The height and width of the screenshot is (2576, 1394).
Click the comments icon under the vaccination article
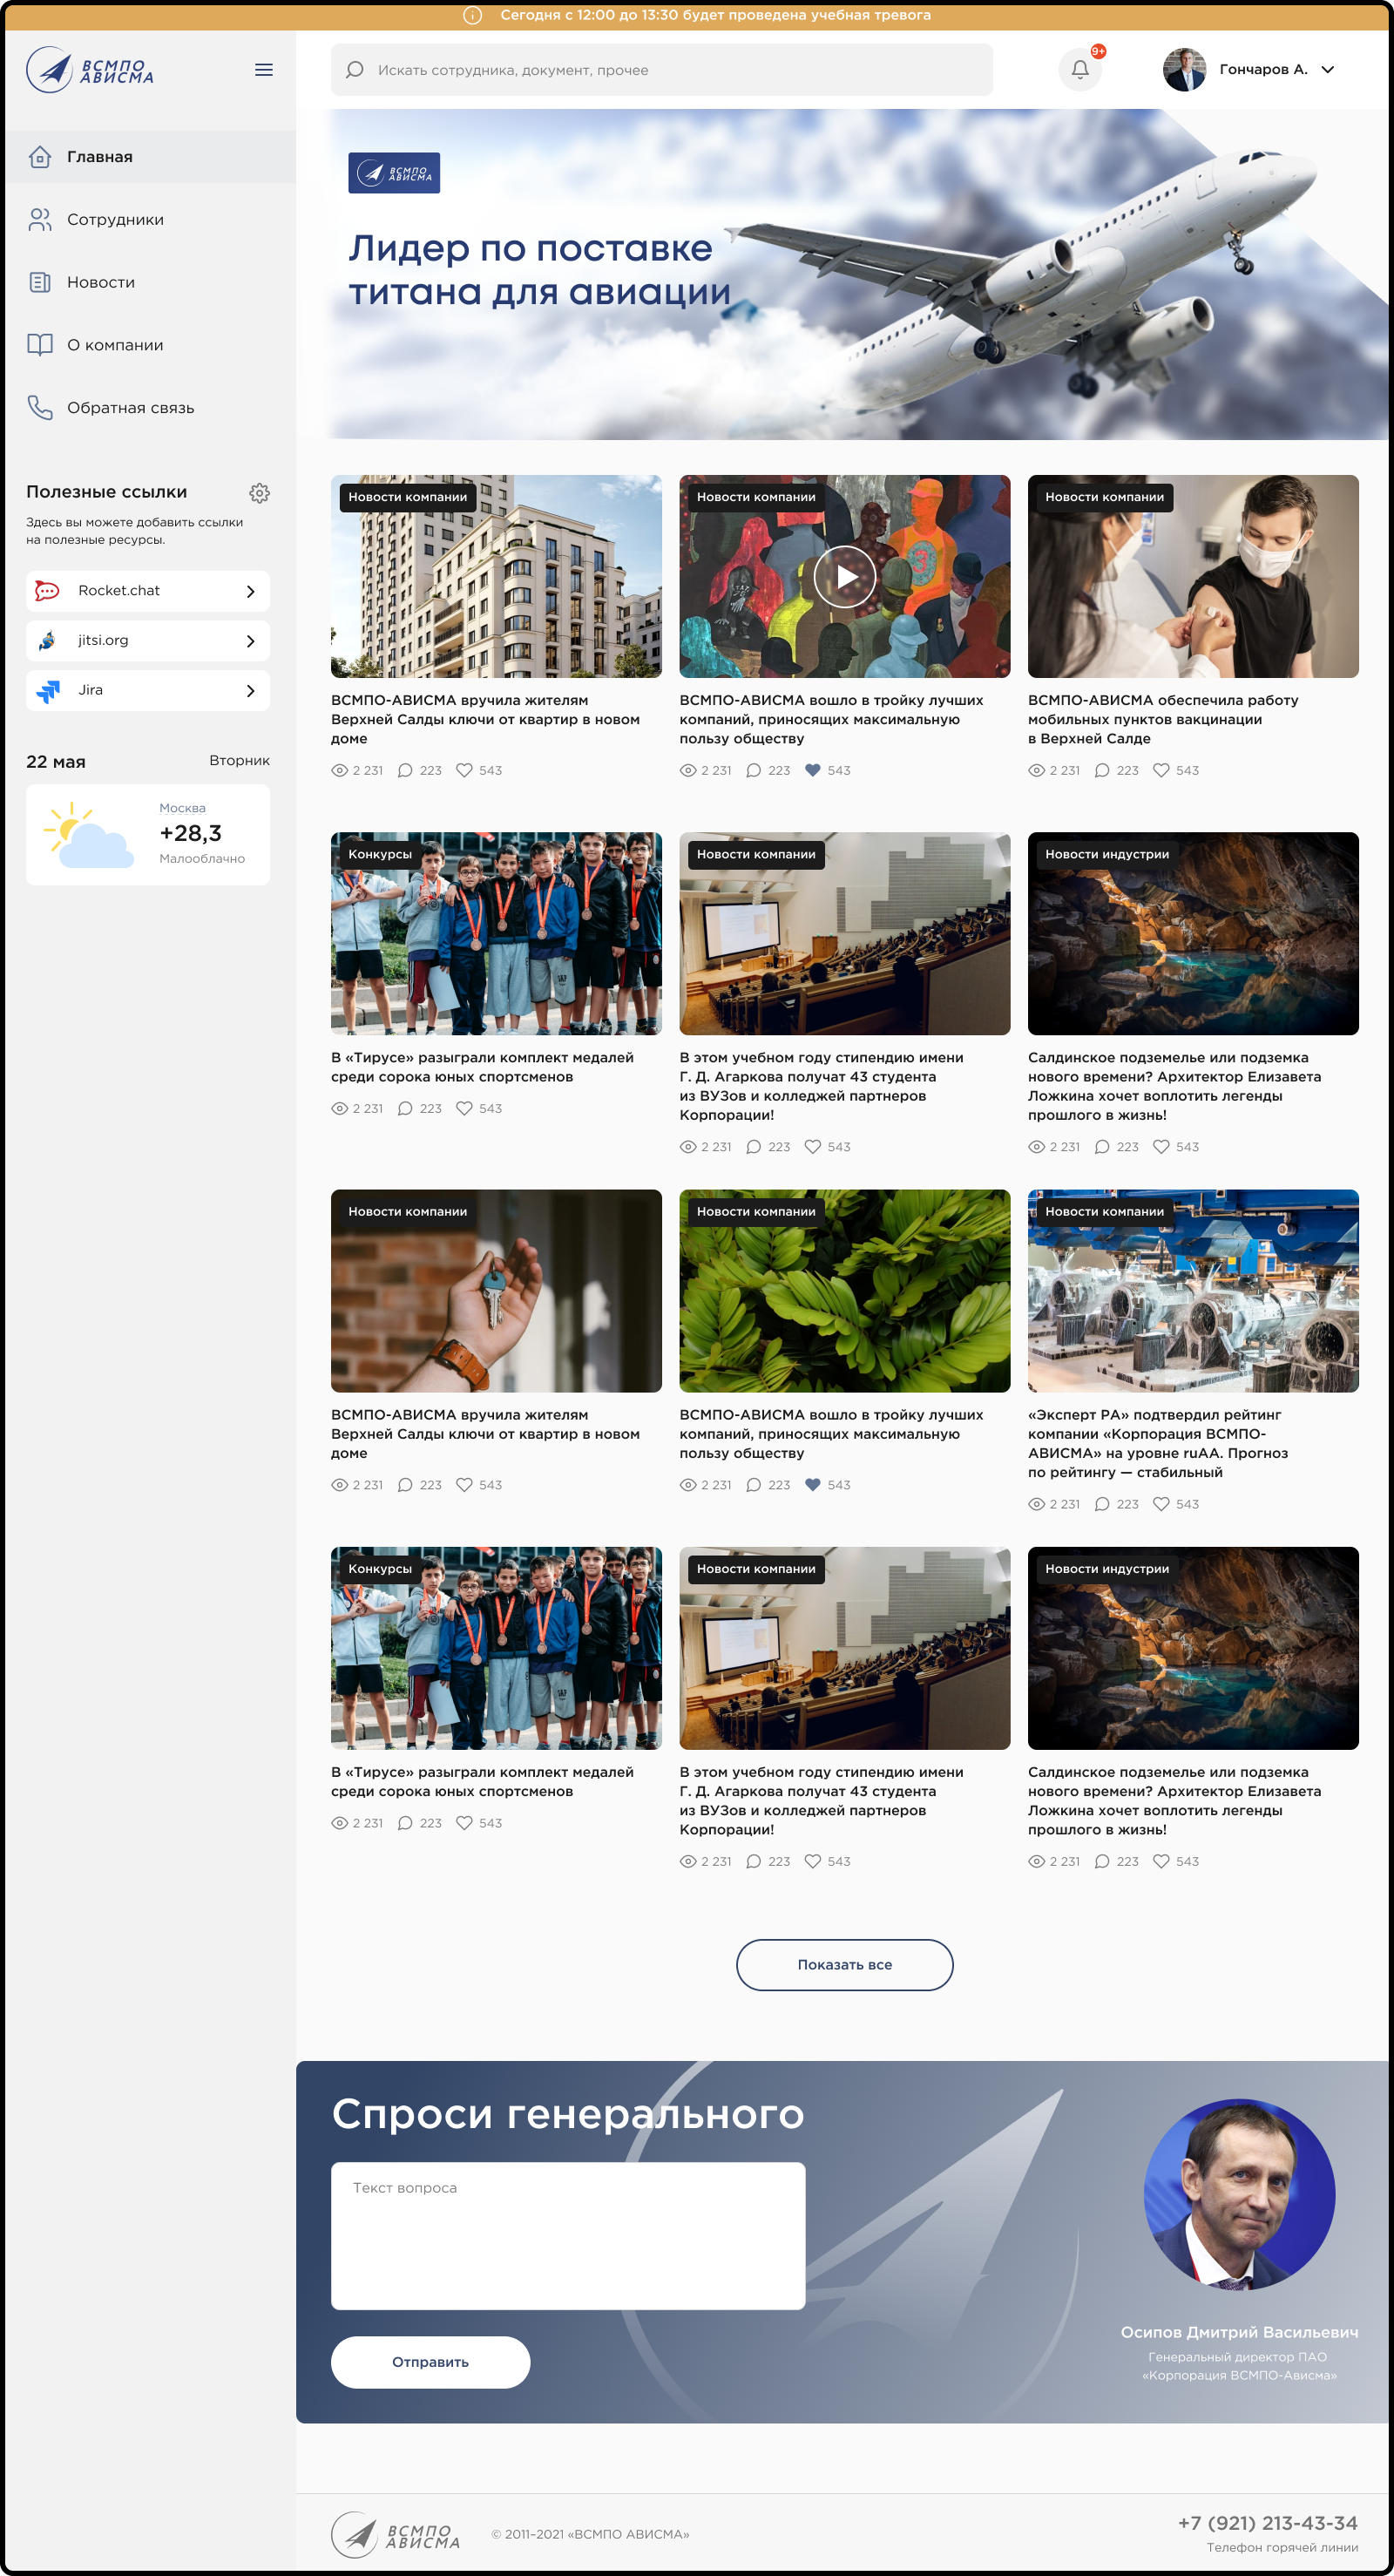pyautogui.click(x=1102, y=770)
